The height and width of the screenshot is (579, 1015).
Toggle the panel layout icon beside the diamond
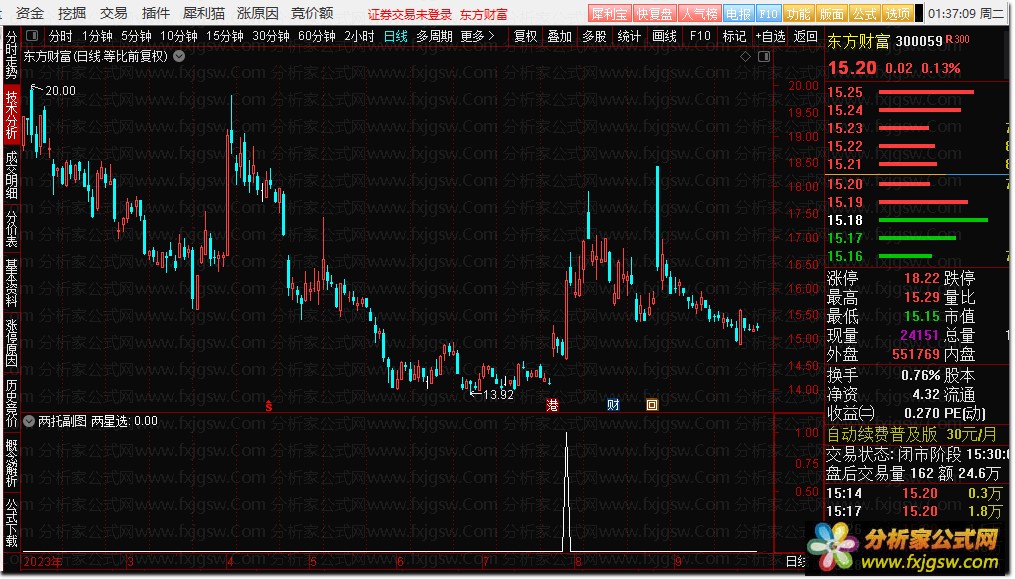click(764, 56)
